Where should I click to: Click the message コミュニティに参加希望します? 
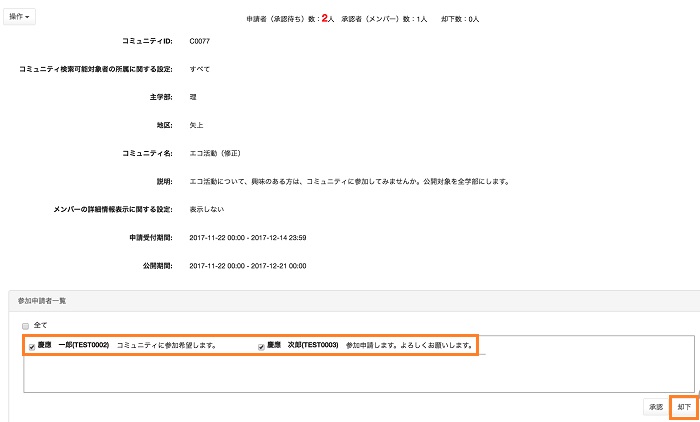(166, 346)
